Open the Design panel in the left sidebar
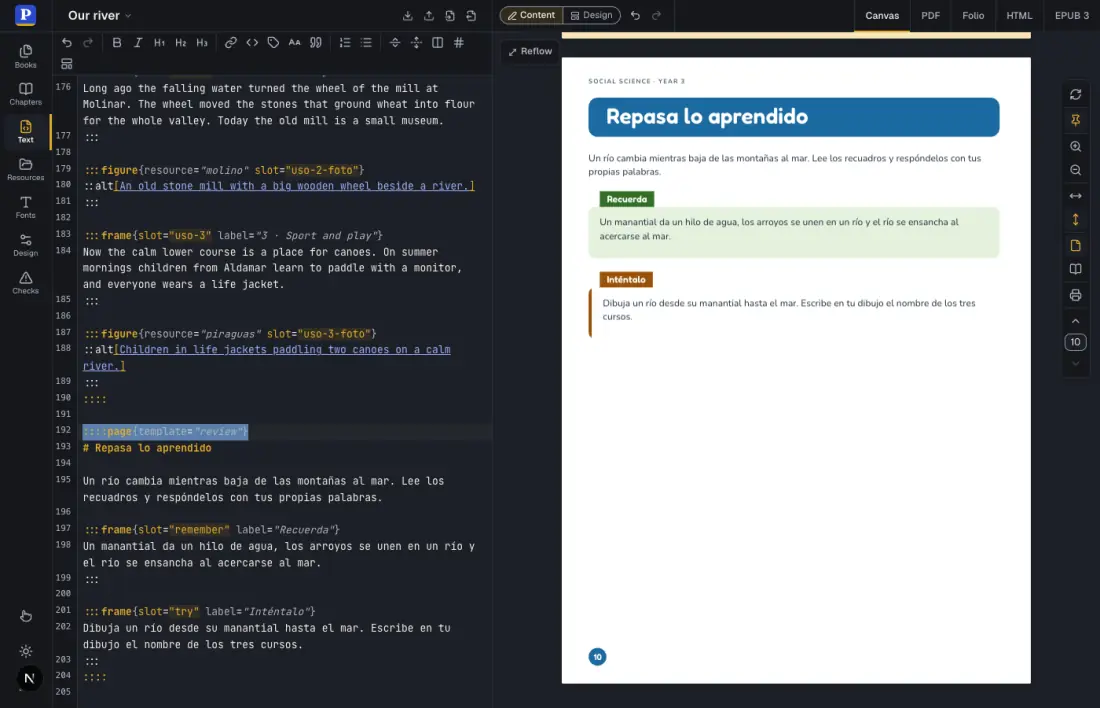 click(x=25, y=245)
